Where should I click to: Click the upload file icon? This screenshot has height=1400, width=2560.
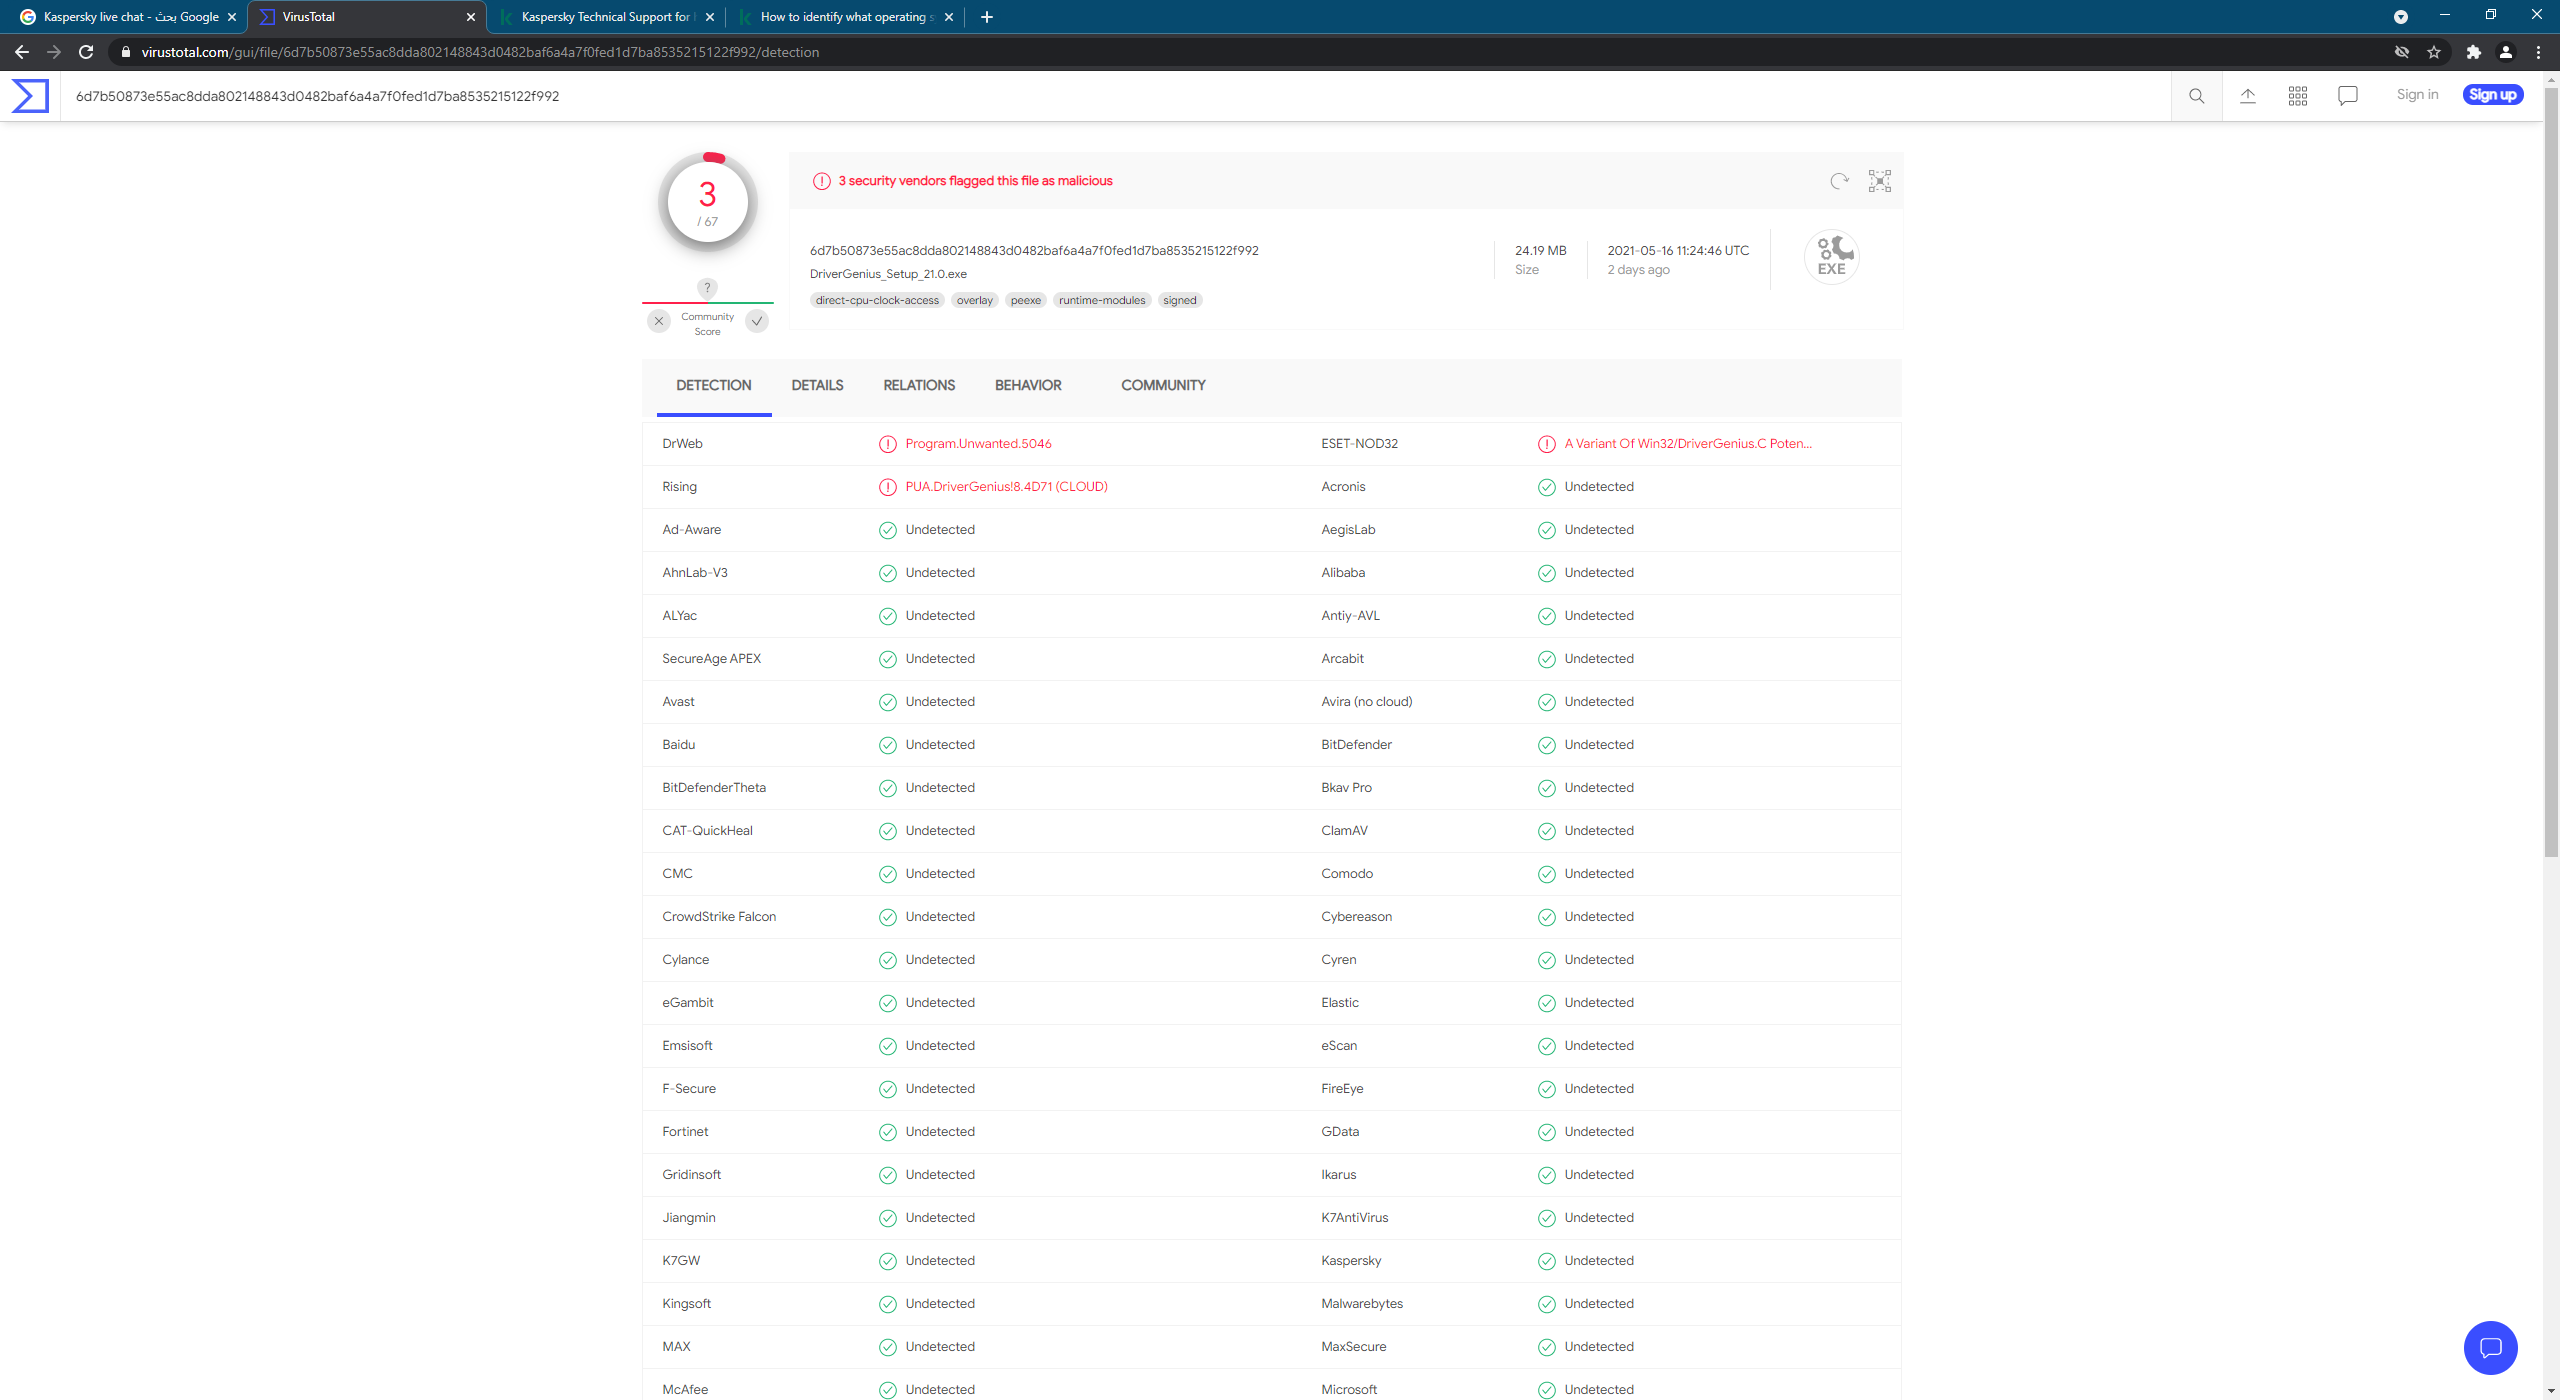tap(2247, 96)
